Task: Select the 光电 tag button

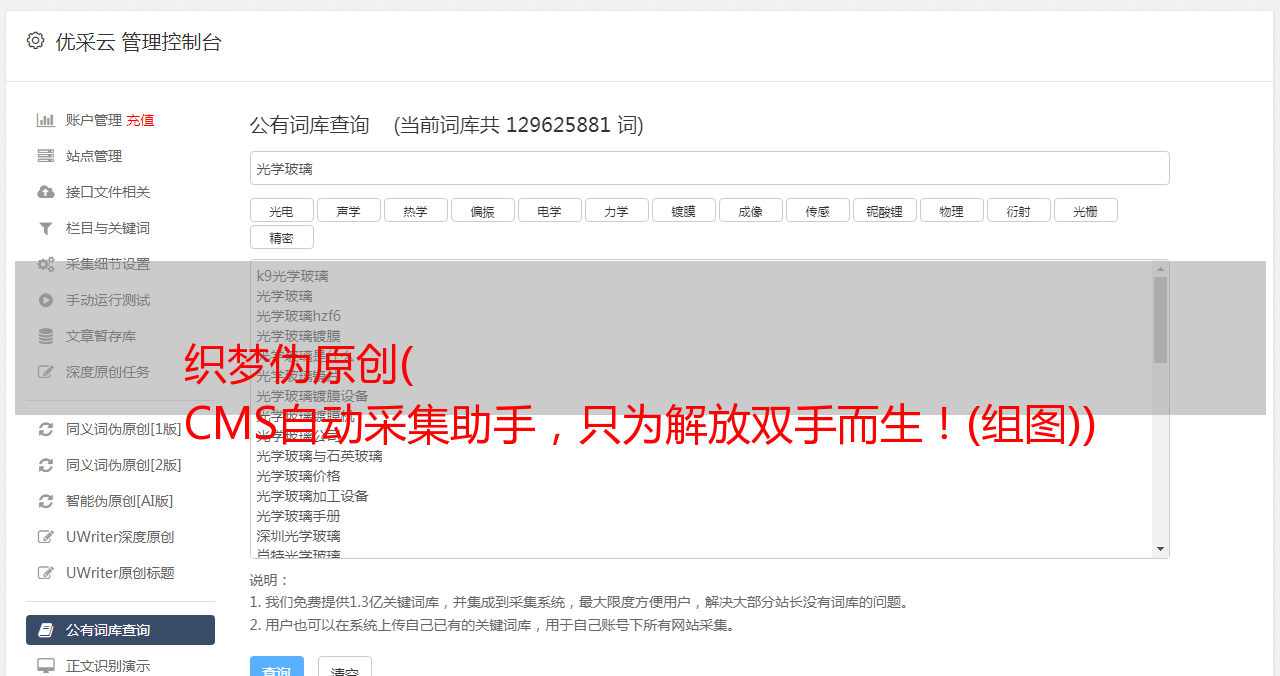Action: [281, 210]
